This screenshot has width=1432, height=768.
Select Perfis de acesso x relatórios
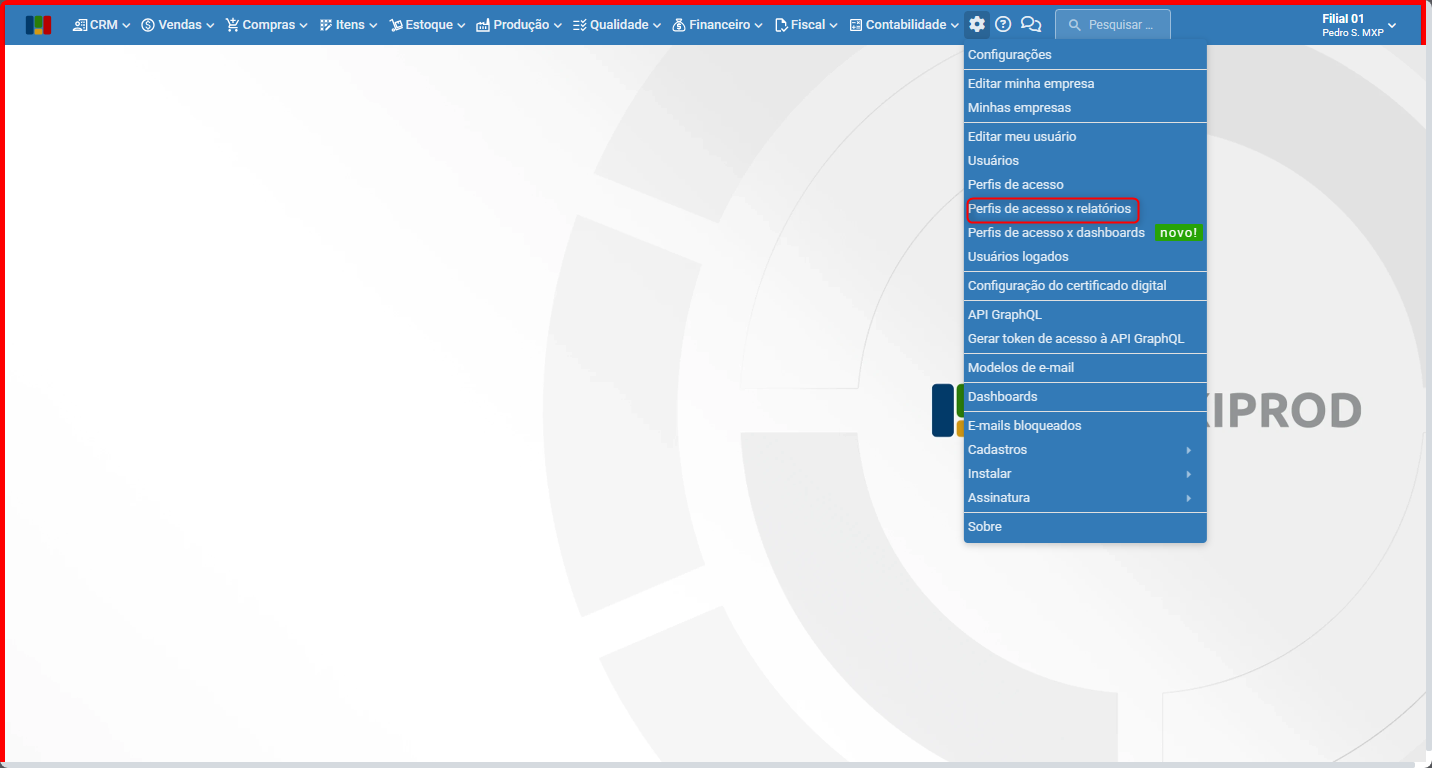(x=1085, y=209)
